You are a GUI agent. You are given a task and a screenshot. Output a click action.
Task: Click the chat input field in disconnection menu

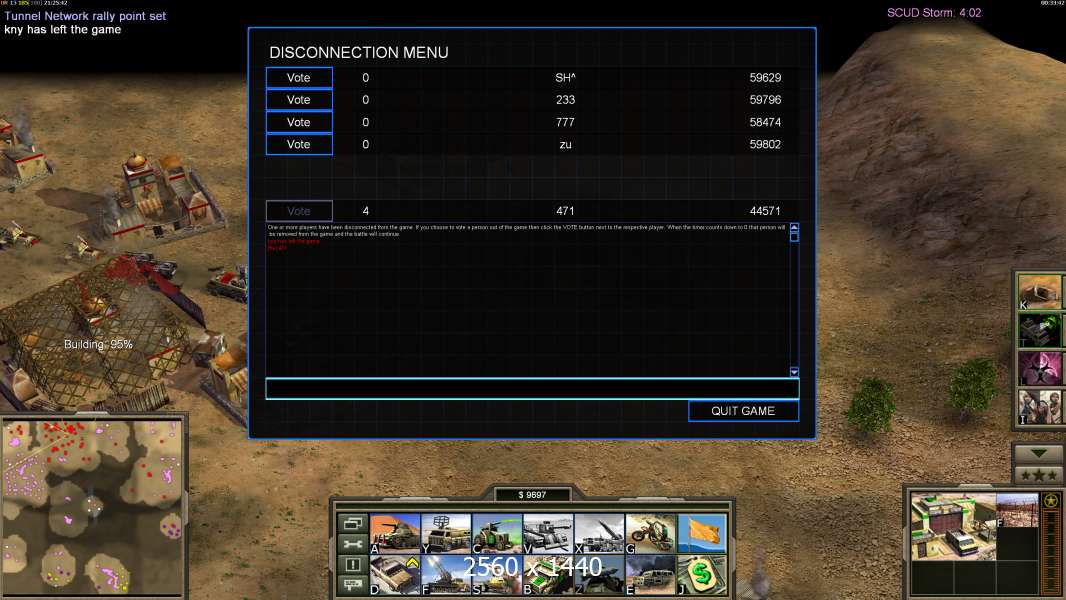(532, 389)
